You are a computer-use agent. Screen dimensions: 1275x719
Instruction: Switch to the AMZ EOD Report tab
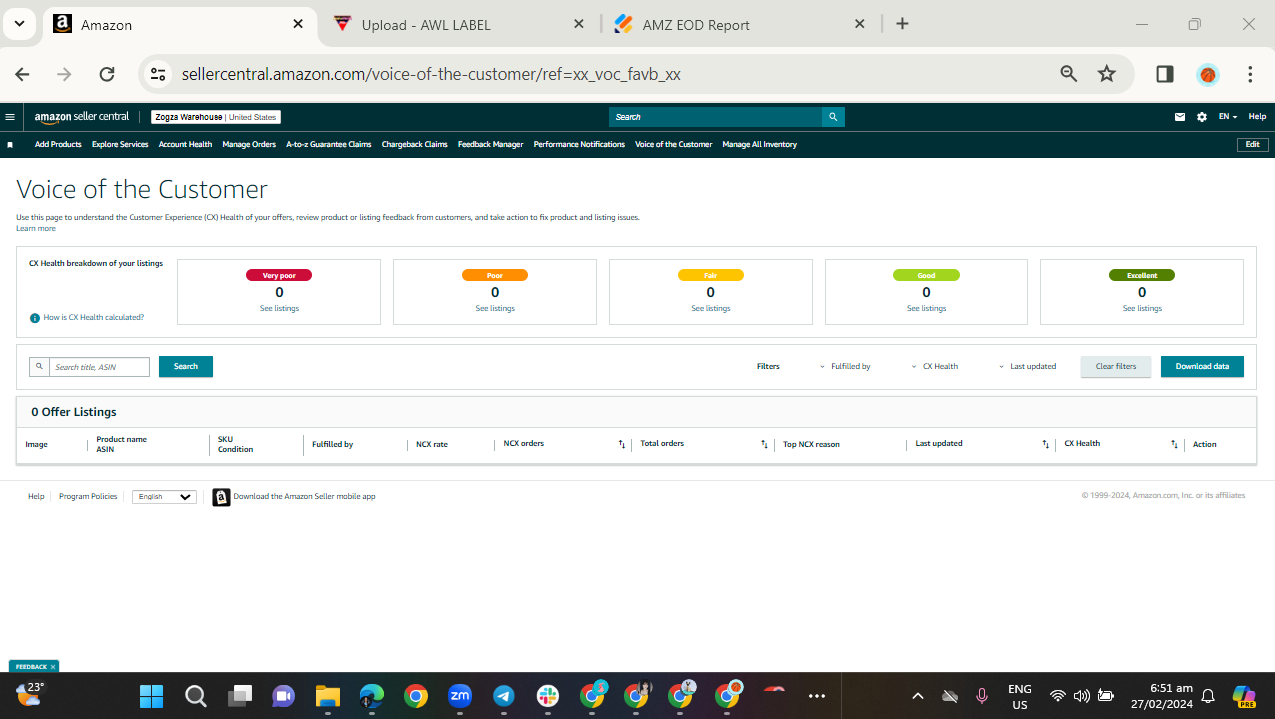740,24
